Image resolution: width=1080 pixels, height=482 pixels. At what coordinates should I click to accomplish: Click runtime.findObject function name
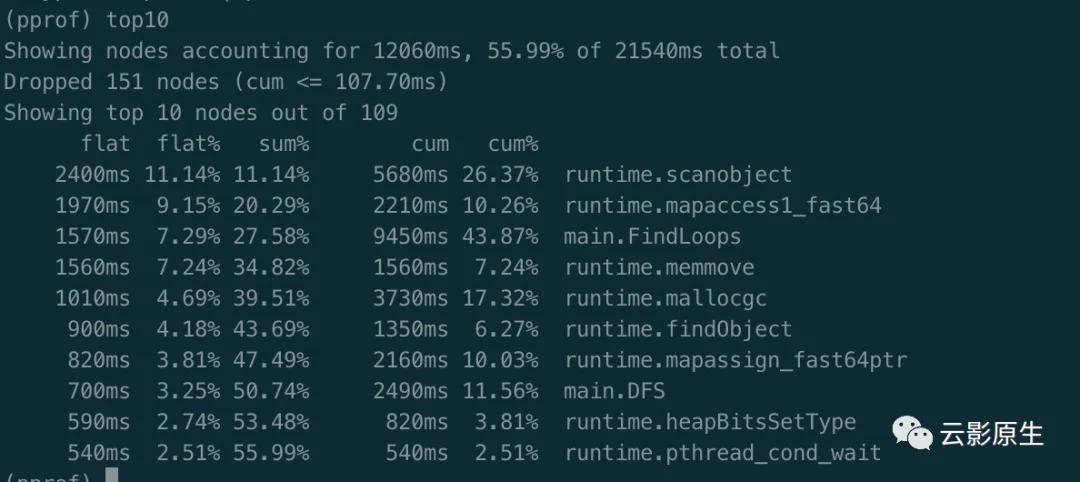(678, 329)
